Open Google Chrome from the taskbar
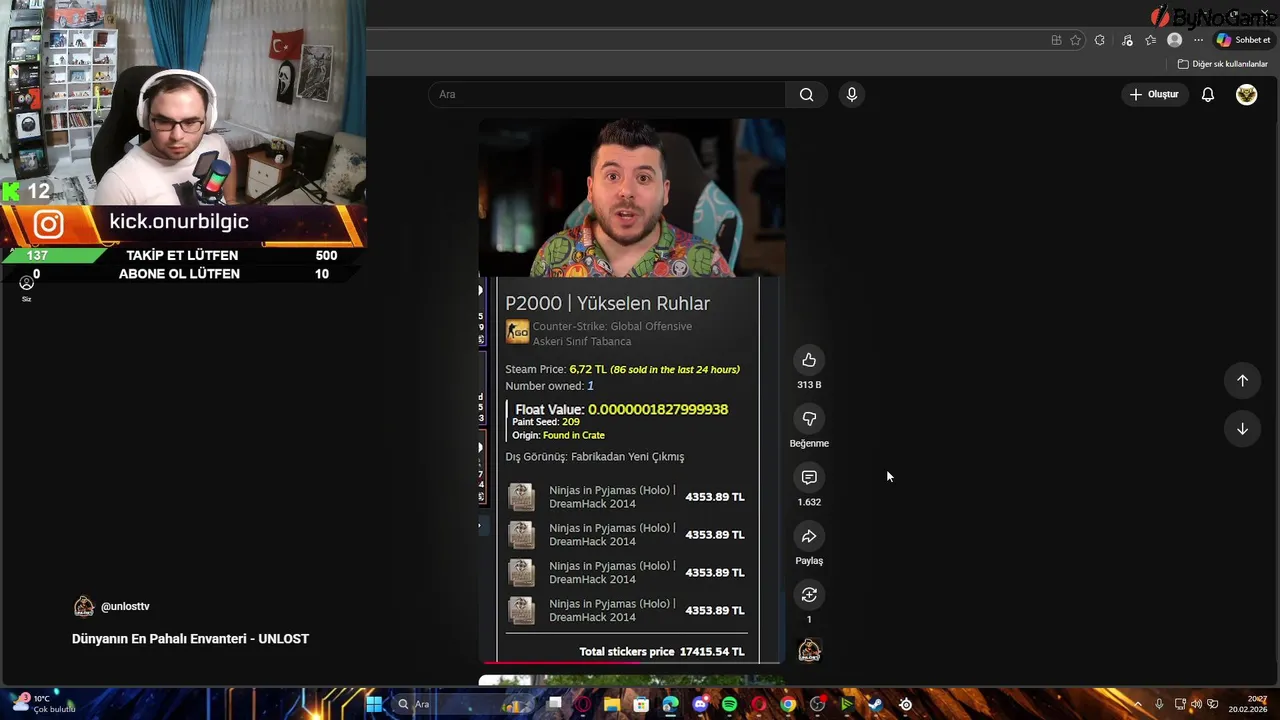This screenshot has width=1280, height=720. pyautogui.click(x=788, y=704)
